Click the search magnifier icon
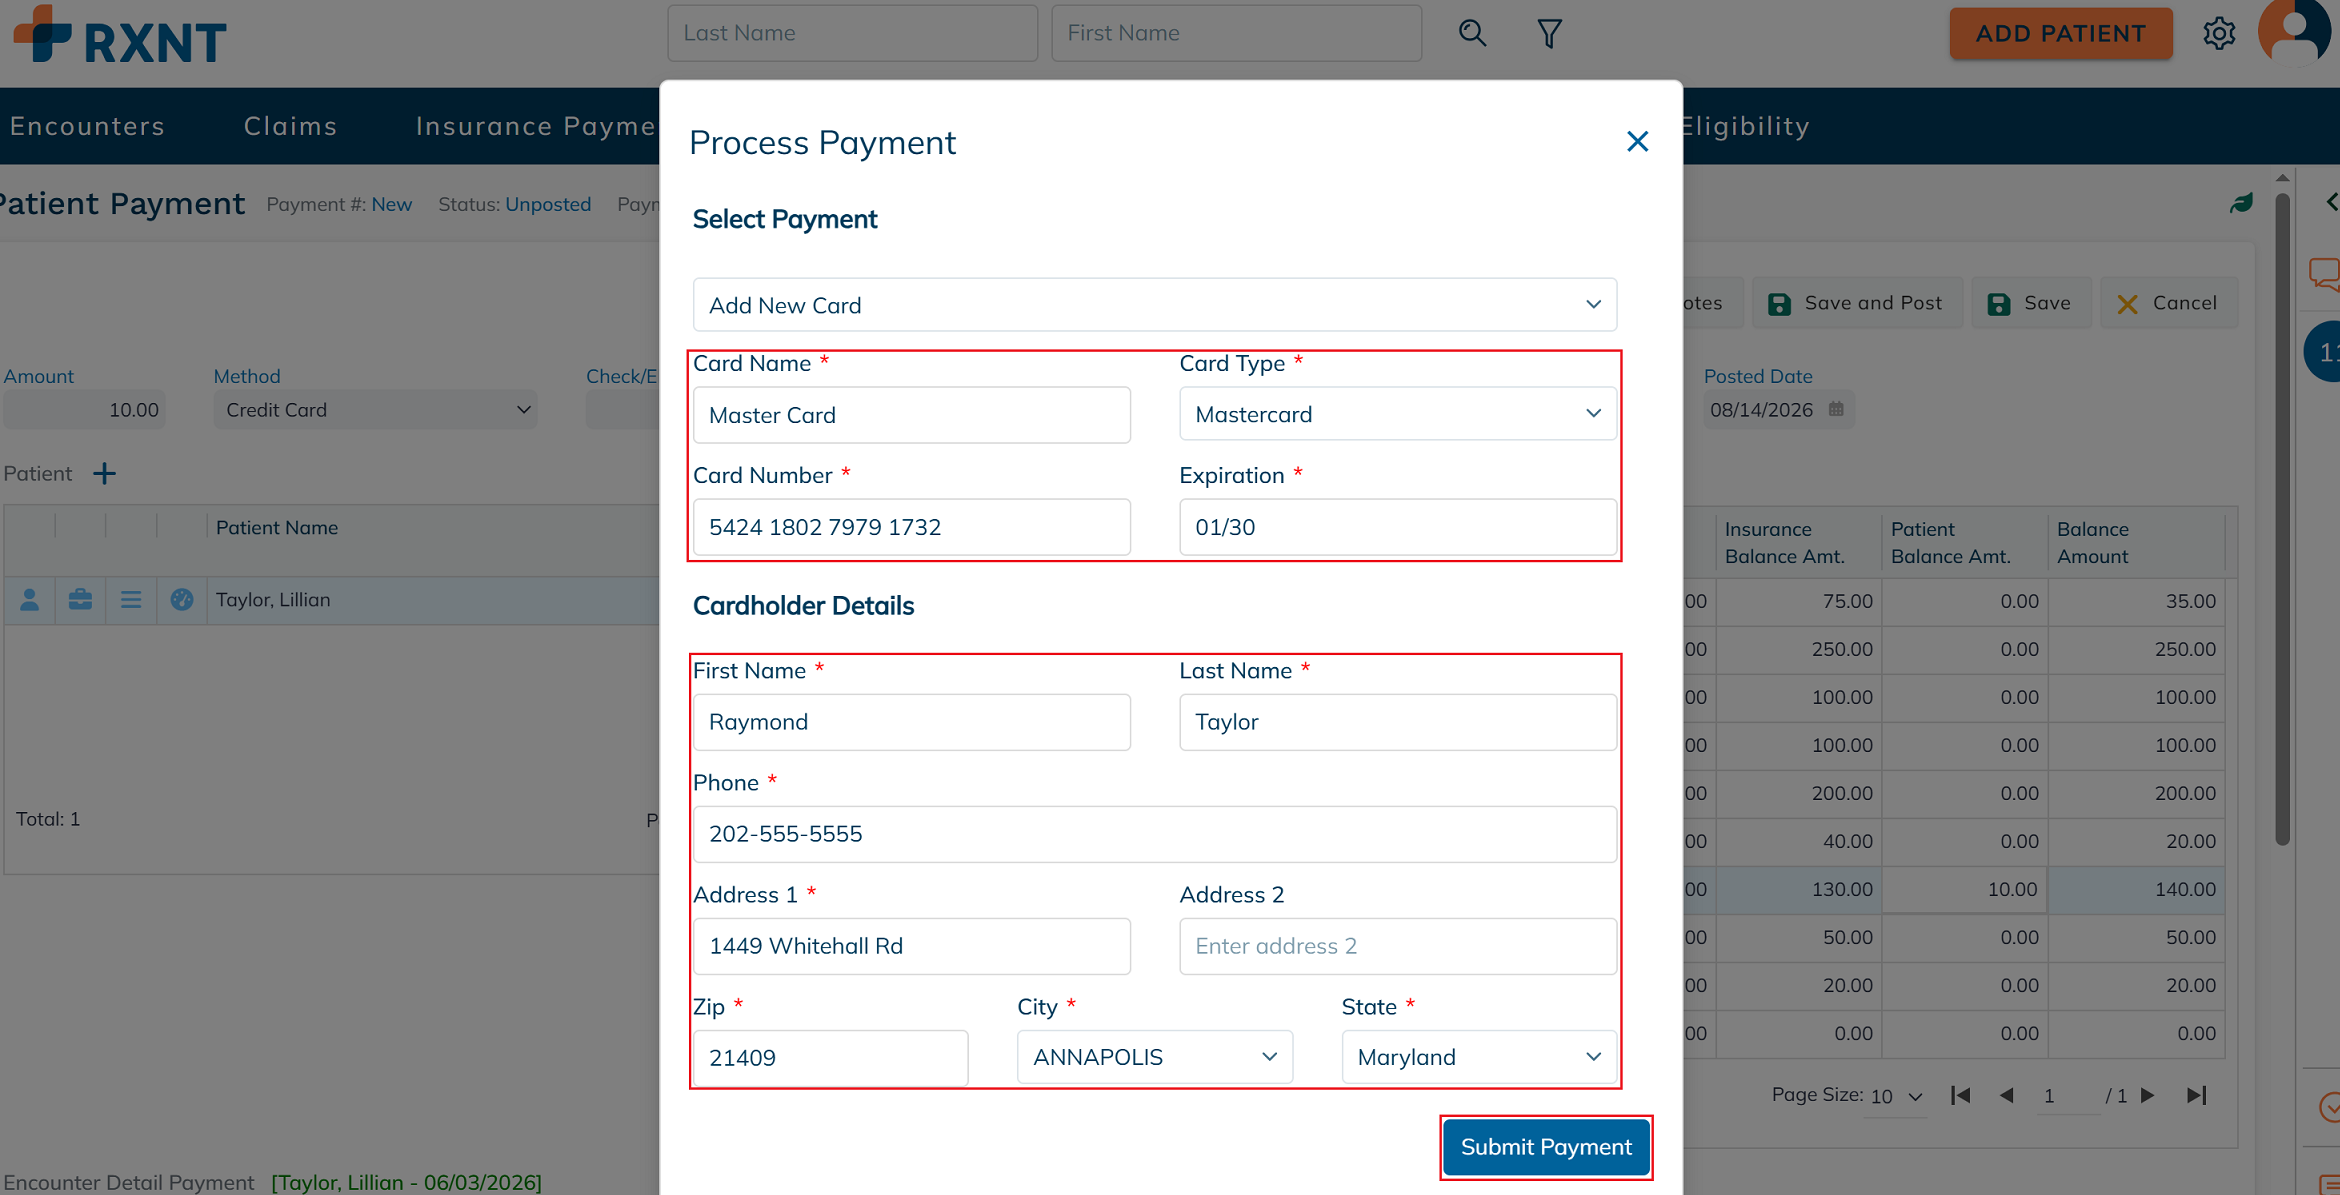This screenshot has height=1195, width=2340. [x=1472, y=33]
